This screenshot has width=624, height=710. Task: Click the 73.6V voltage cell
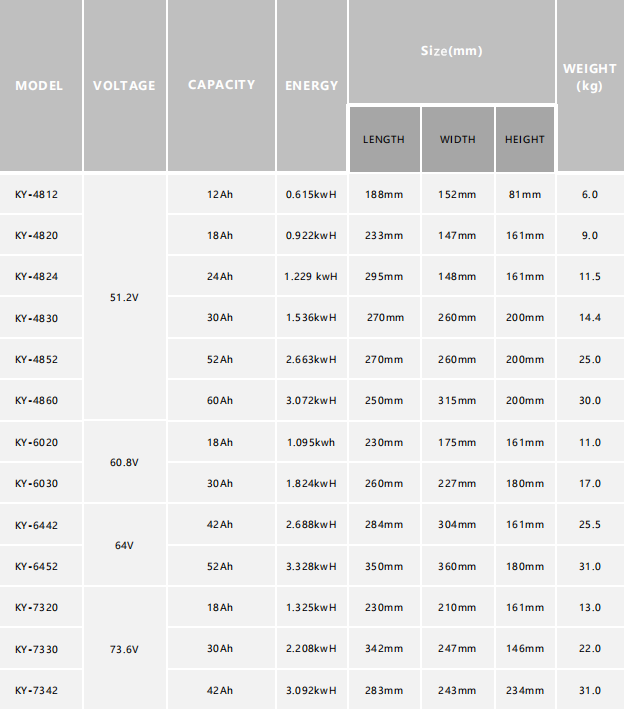tap(124, 649)
